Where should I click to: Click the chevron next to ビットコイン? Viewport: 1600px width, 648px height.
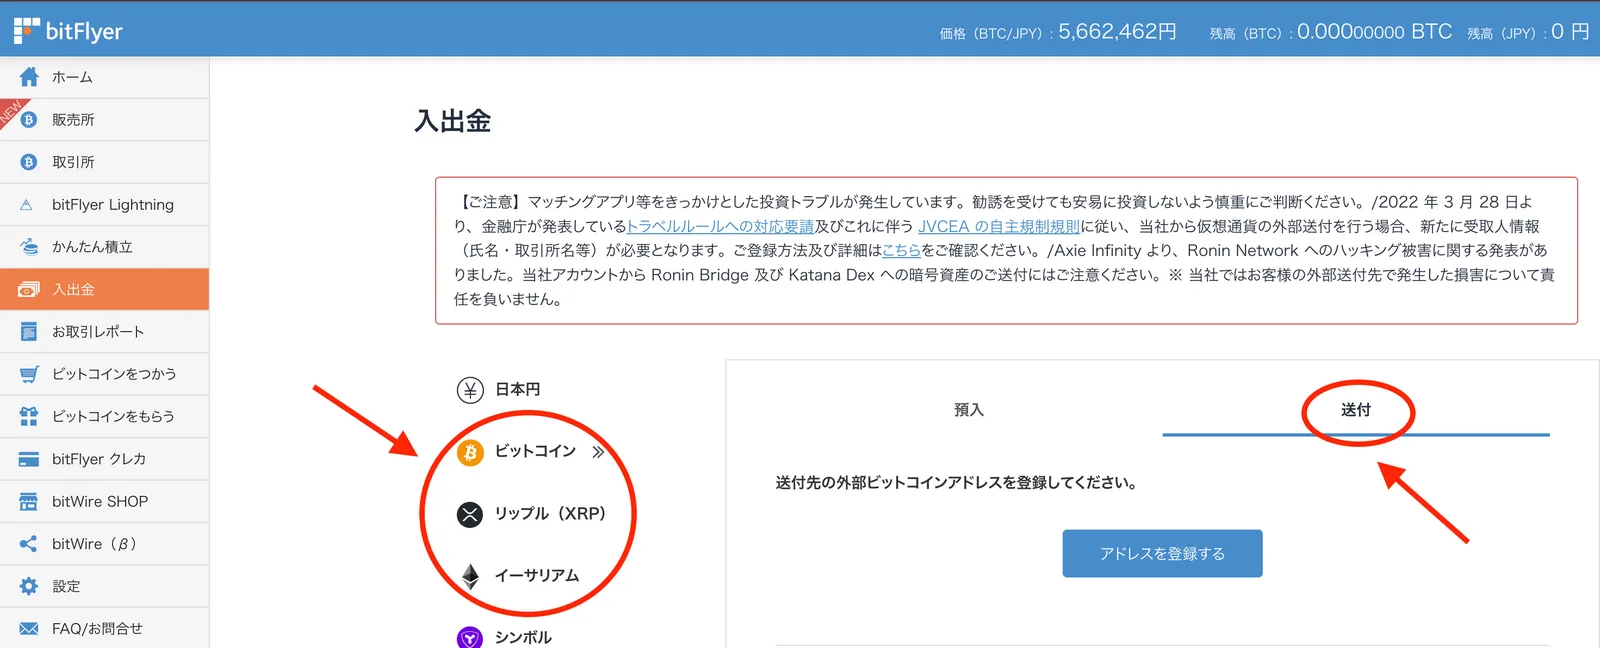tap(598, 452)
